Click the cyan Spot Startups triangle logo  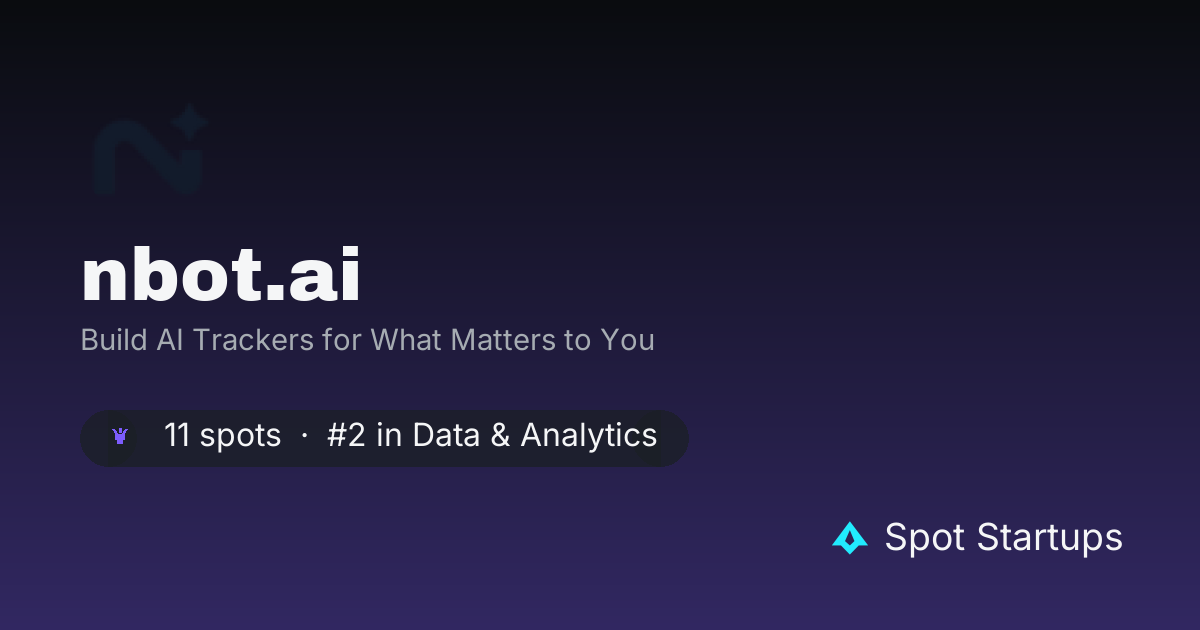coord(850,538)
